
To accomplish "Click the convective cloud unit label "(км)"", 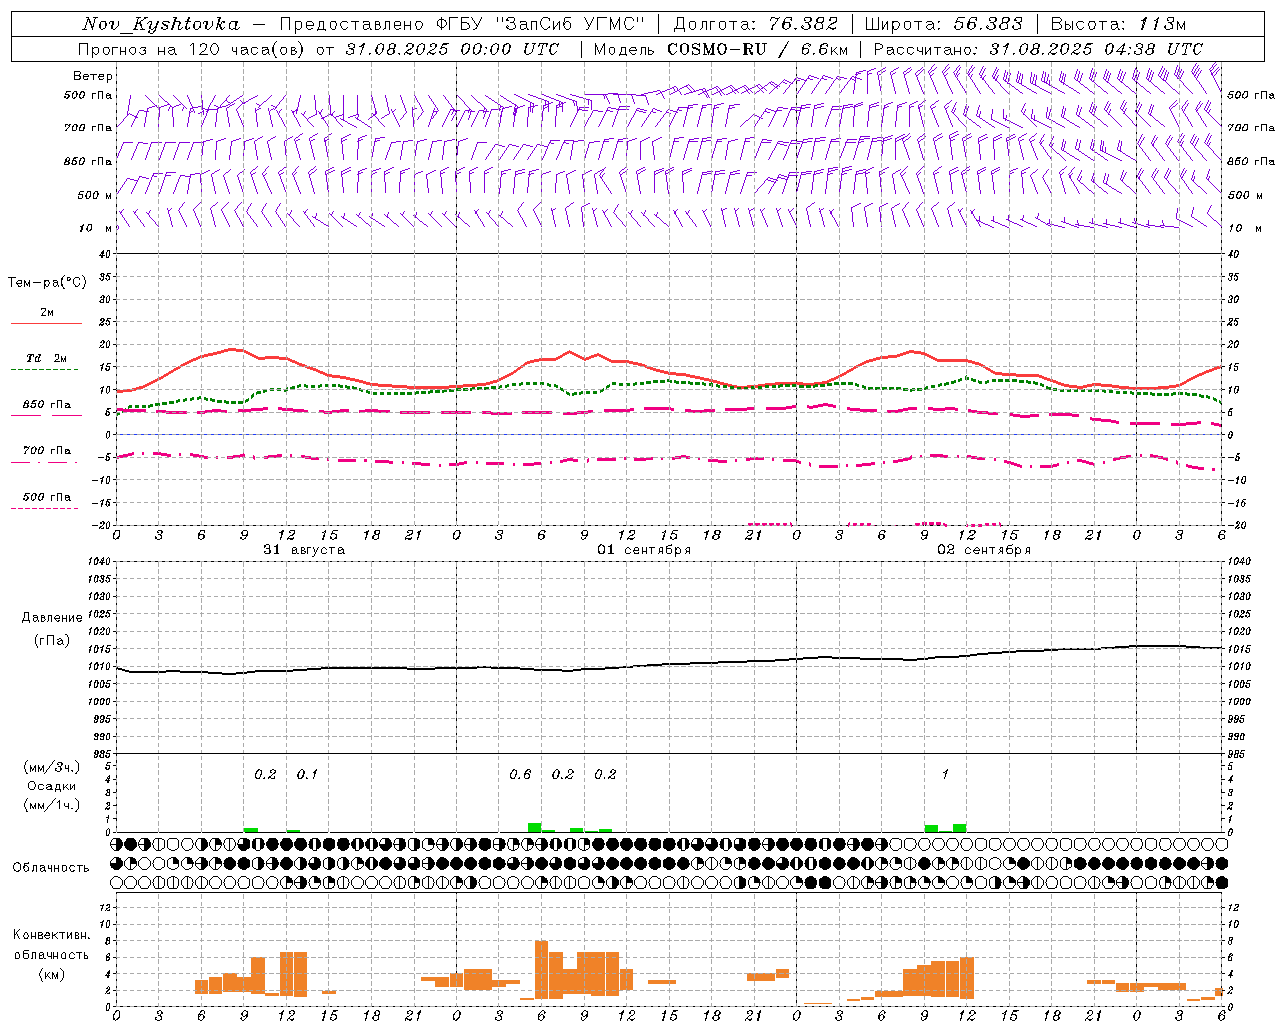I will 52,974.
